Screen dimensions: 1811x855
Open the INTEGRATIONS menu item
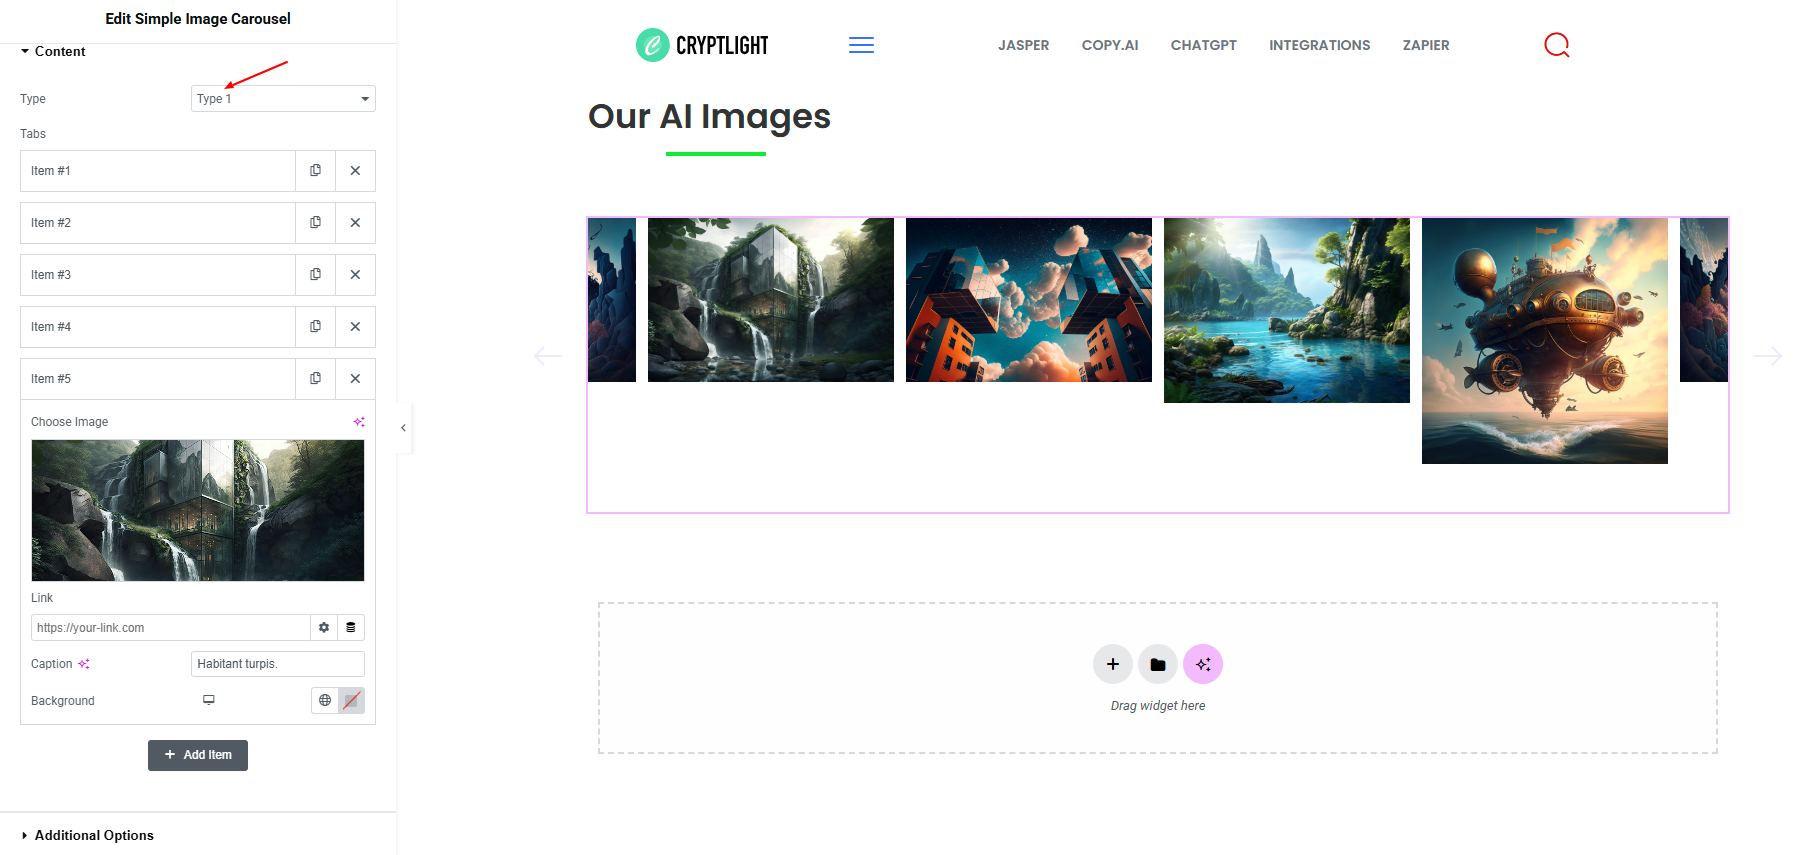pos(1320,45)
